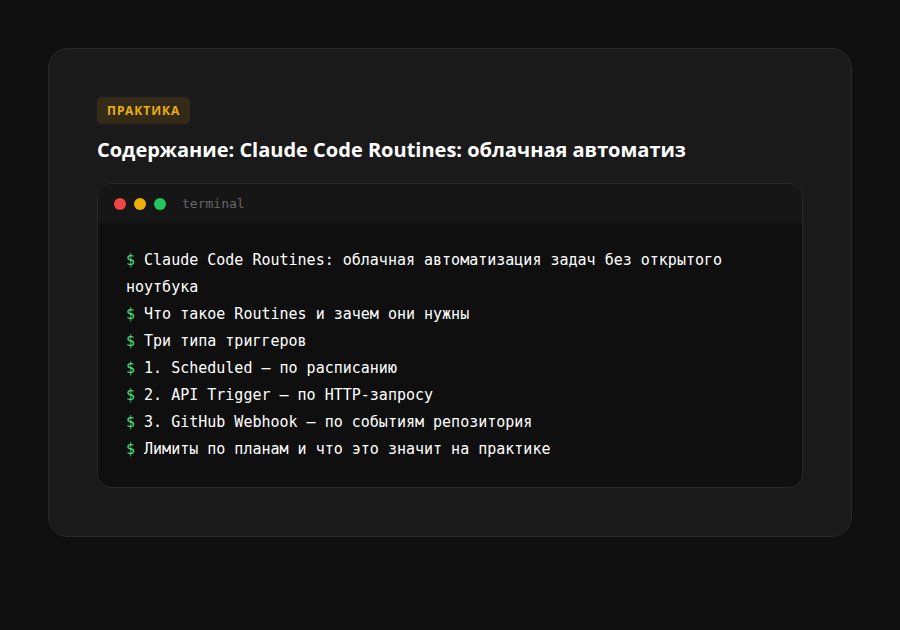Toggle the yellow dot to minimize the terminal

pyautogui.click(x=140, y=203)
